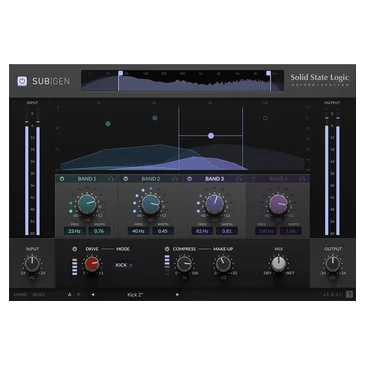Click the REDO button
Image resolution: width=365 pixels, height=365 pixels.
click(38, 295)
